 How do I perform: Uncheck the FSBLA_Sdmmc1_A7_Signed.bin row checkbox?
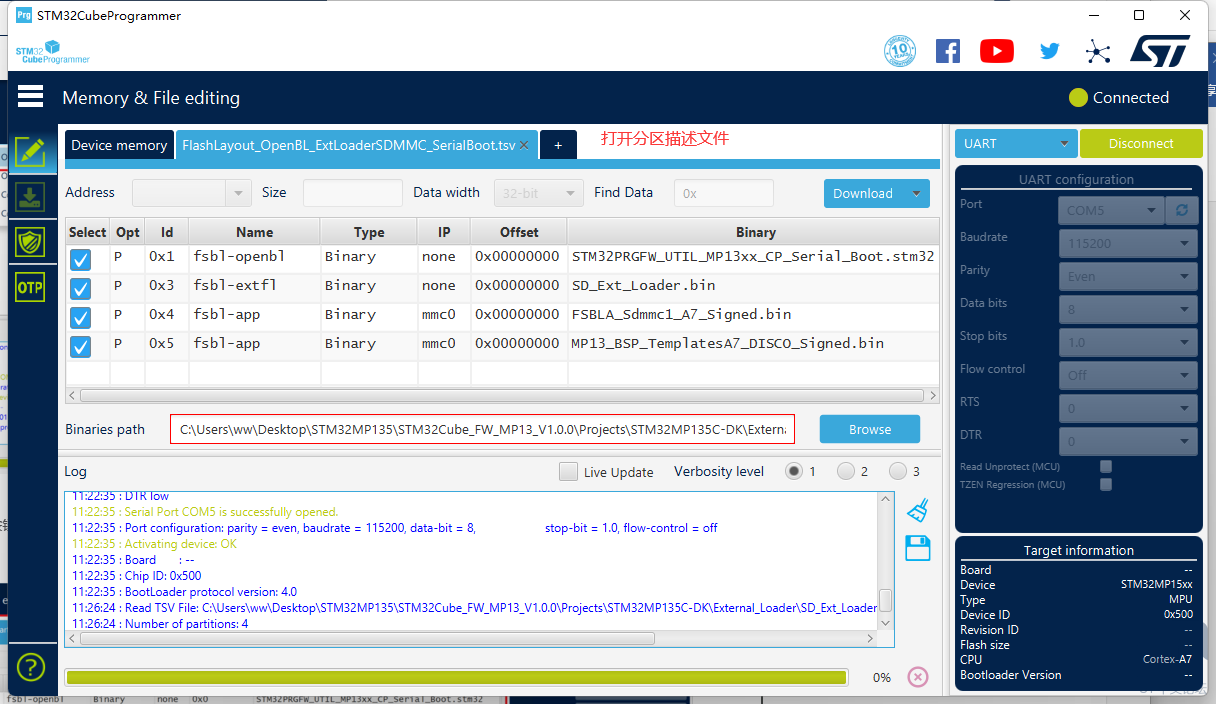click(x=81, y=317)
